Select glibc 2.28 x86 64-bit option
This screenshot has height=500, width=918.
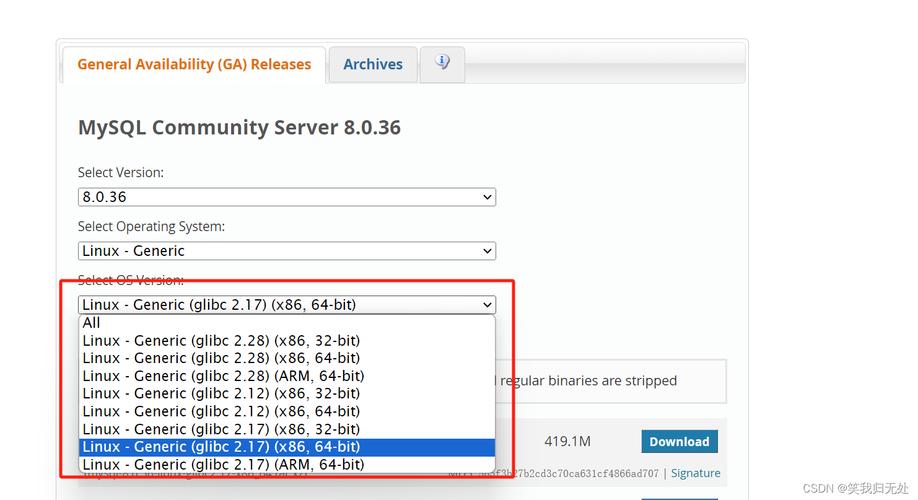(x=287, y=358)
